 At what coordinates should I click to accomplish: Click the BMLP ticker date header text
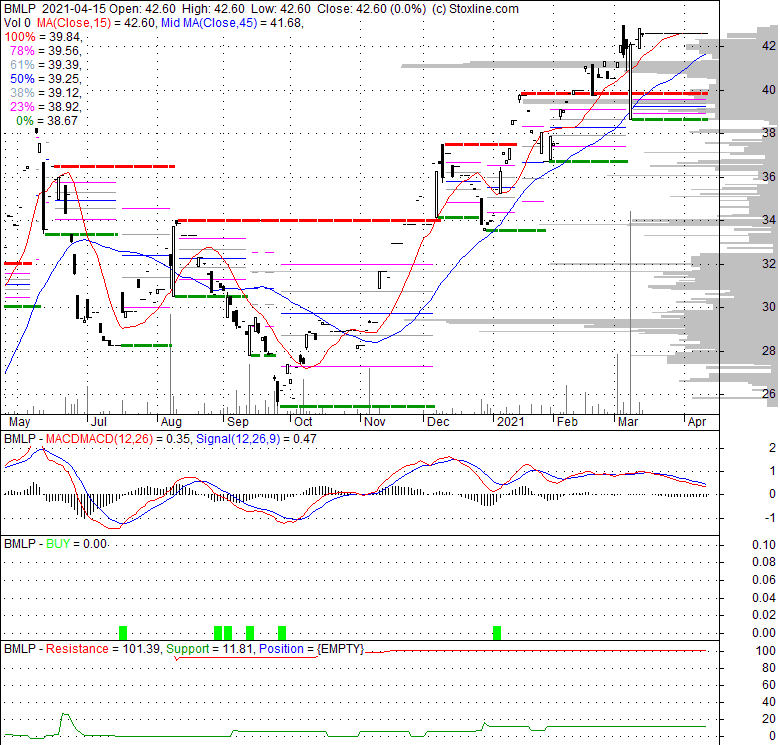coord(54,9)
